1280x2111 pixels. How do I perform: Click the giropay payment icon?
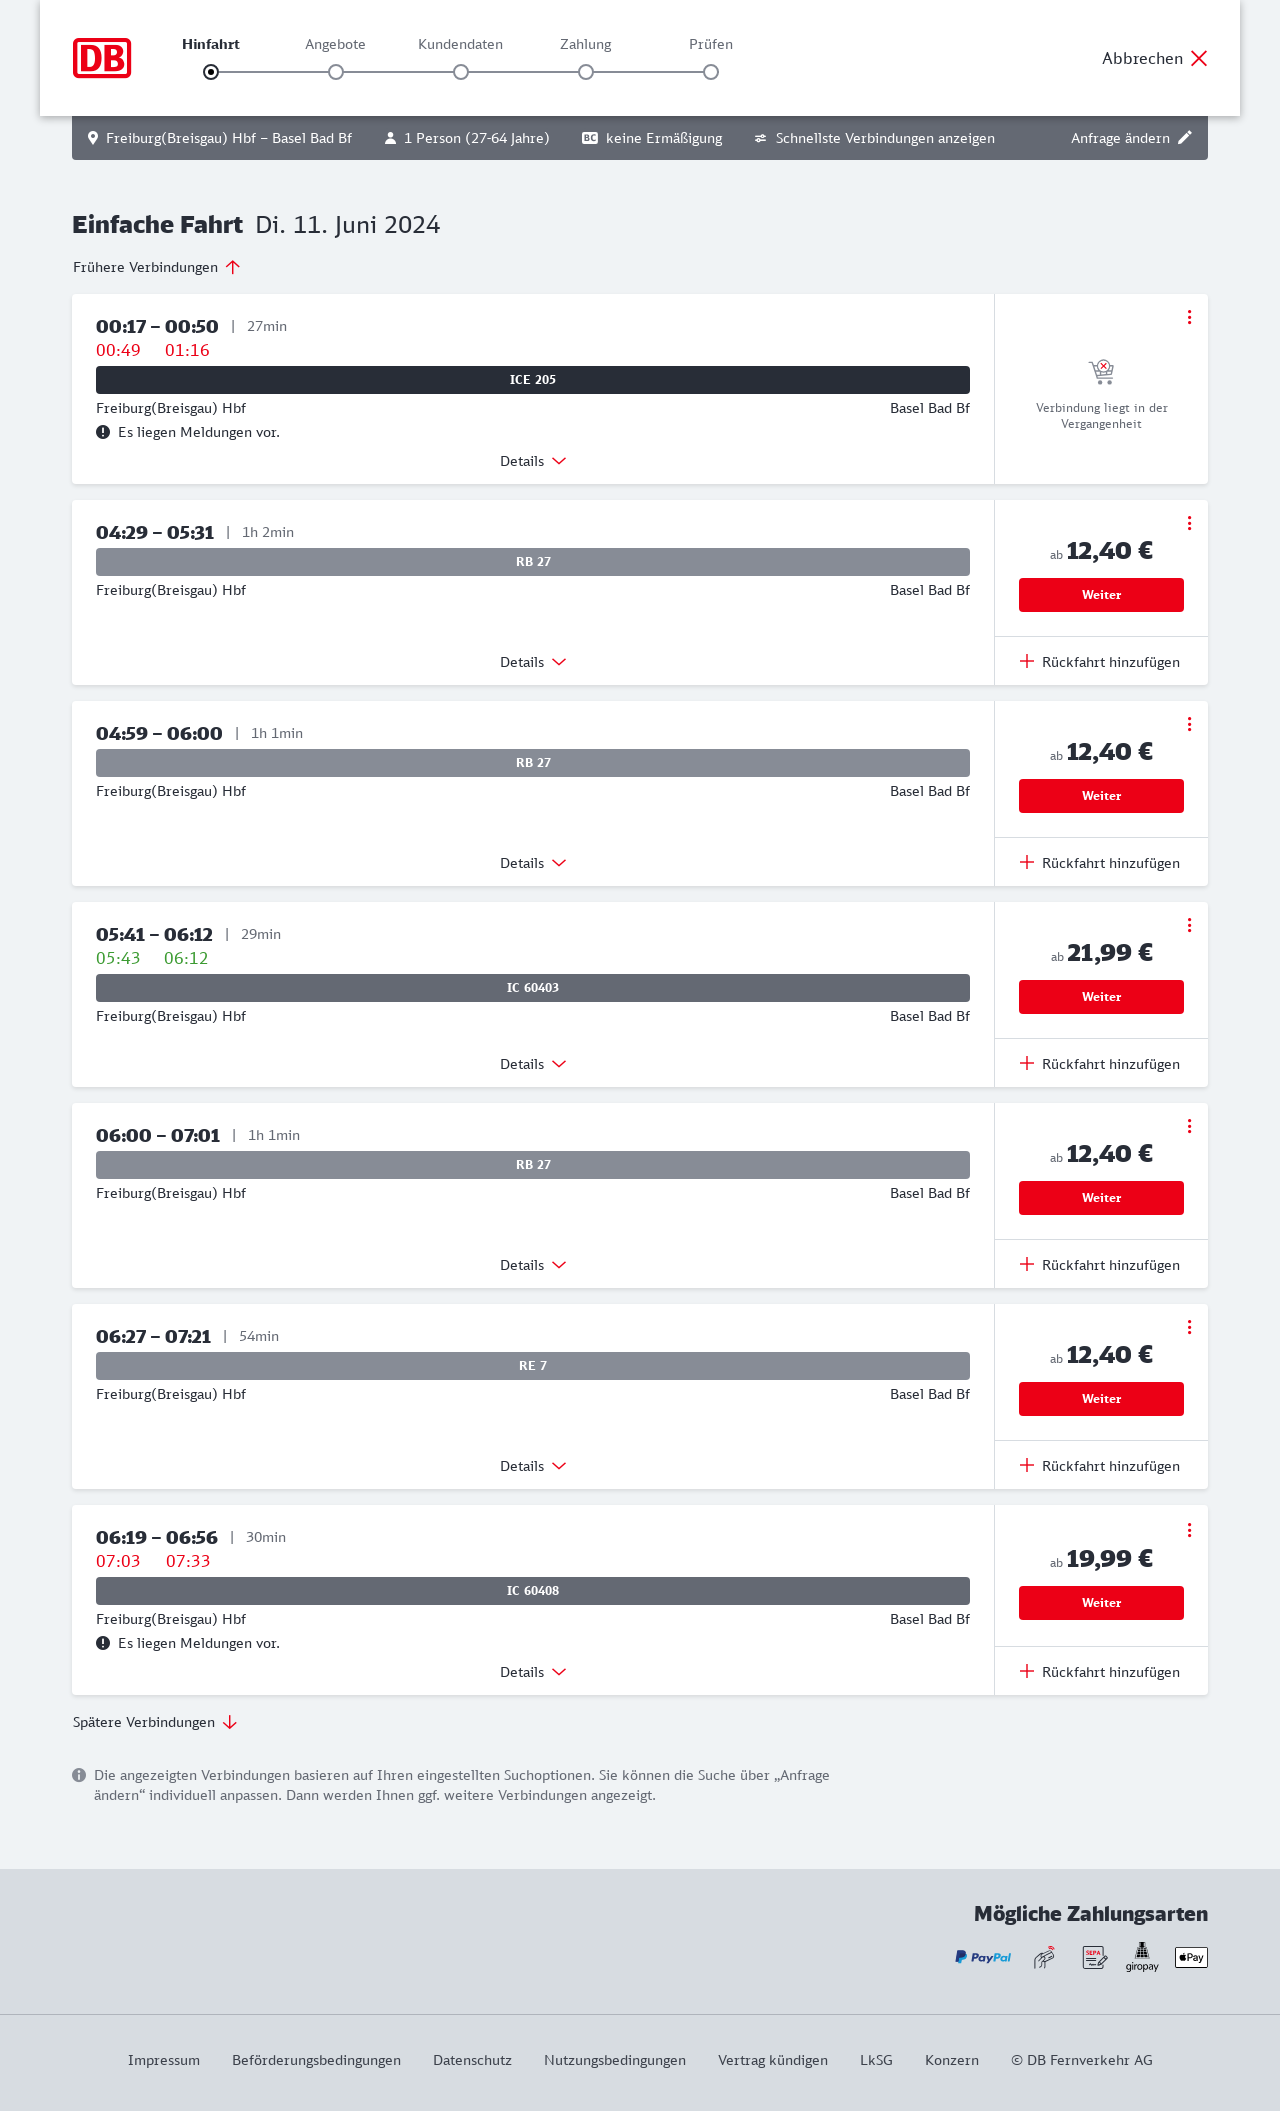coord(1142,1957)
